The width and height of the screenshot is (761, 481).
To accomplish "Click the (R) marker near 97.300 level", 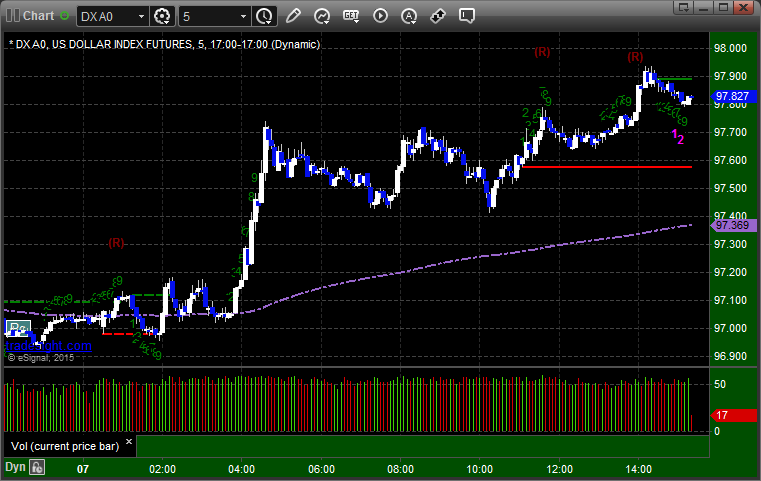I will click(116, 243).
